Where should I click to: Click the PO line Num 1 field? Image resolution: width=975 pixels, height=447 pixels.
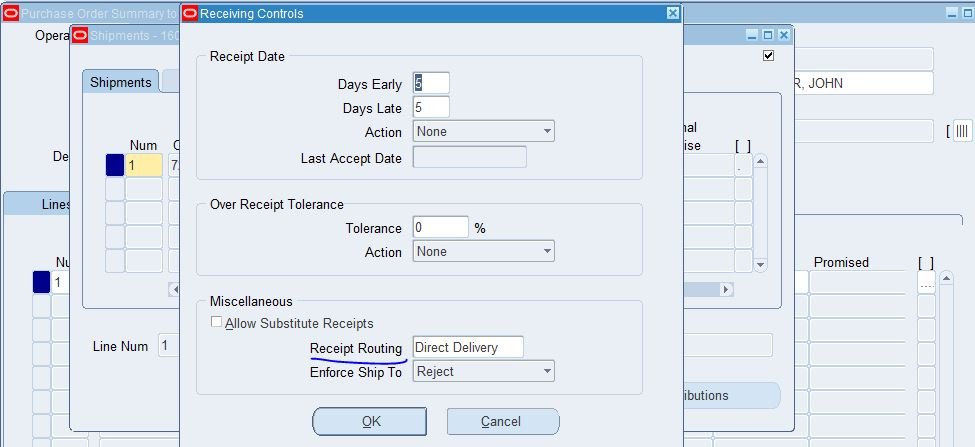point(60,282)
